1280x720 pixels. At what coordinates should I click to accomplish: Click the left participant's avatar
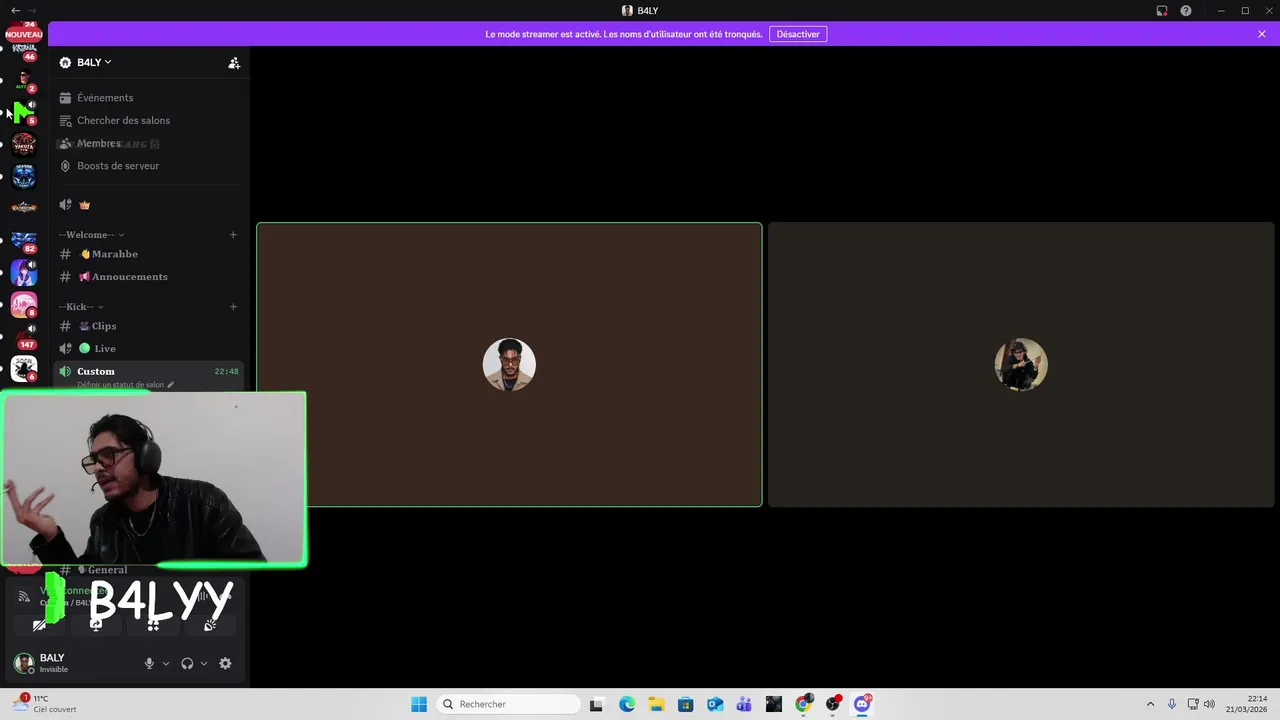[x=509, y=365]
